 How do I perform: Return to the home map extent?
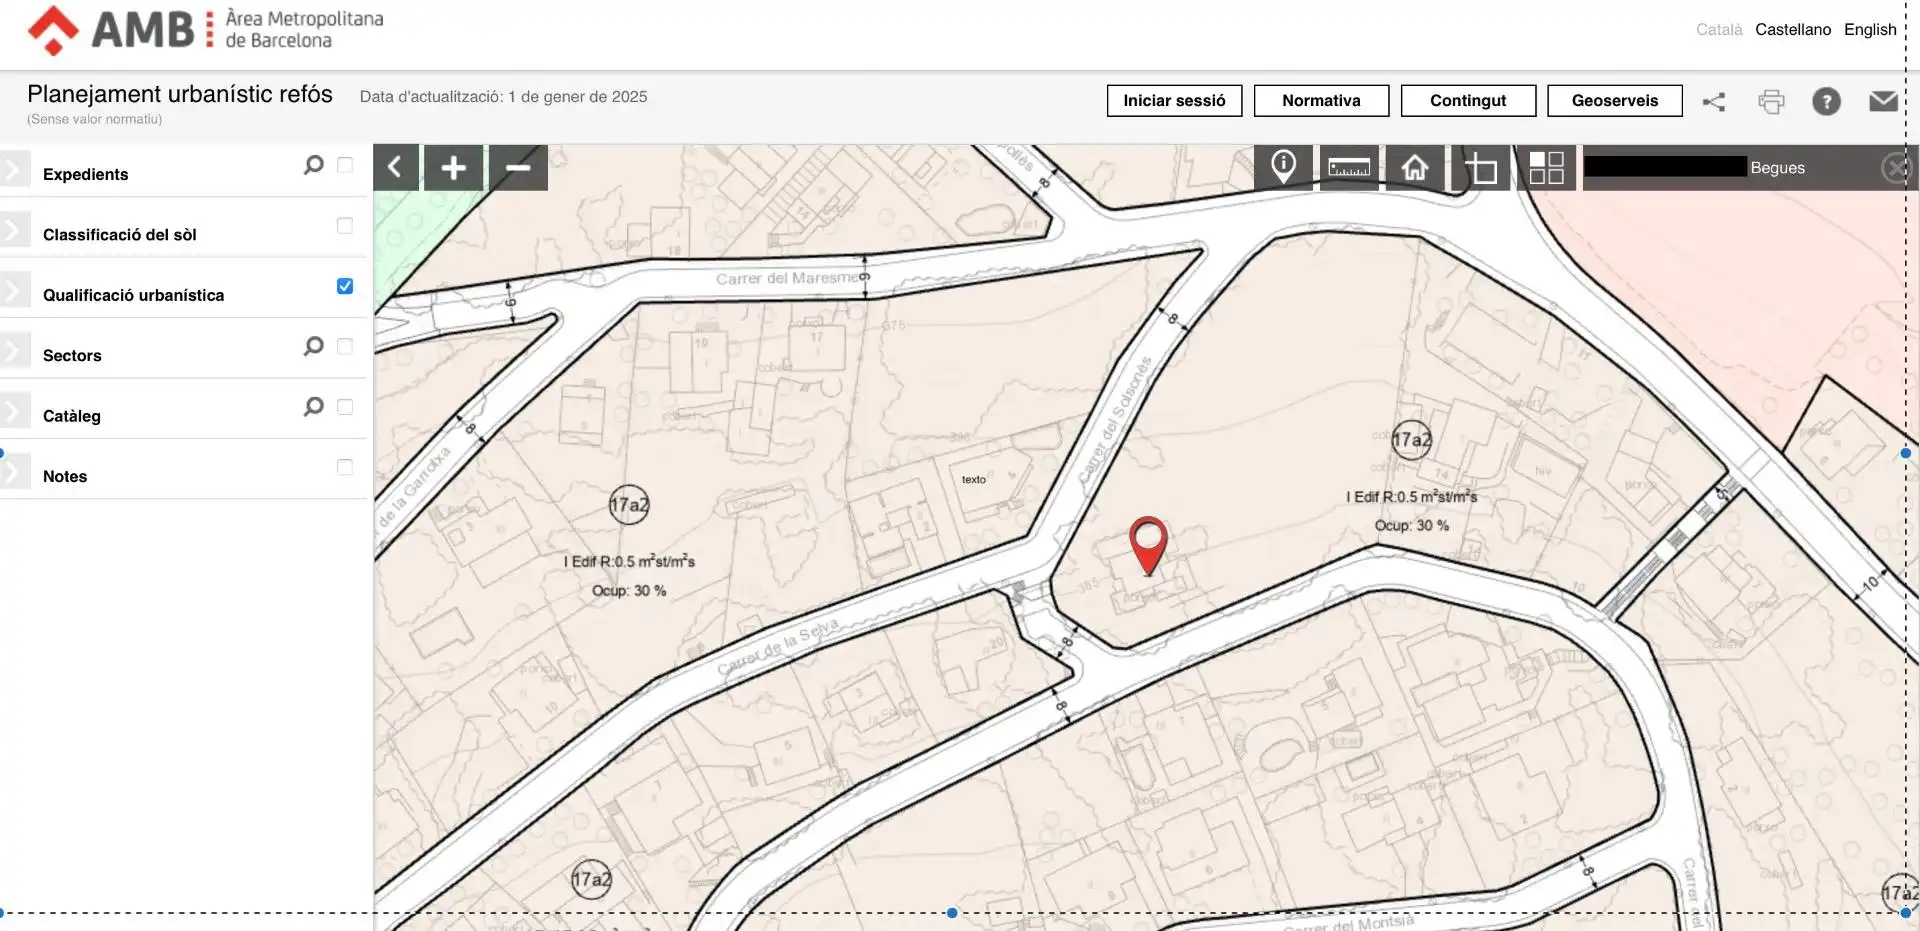point(1415,168)
